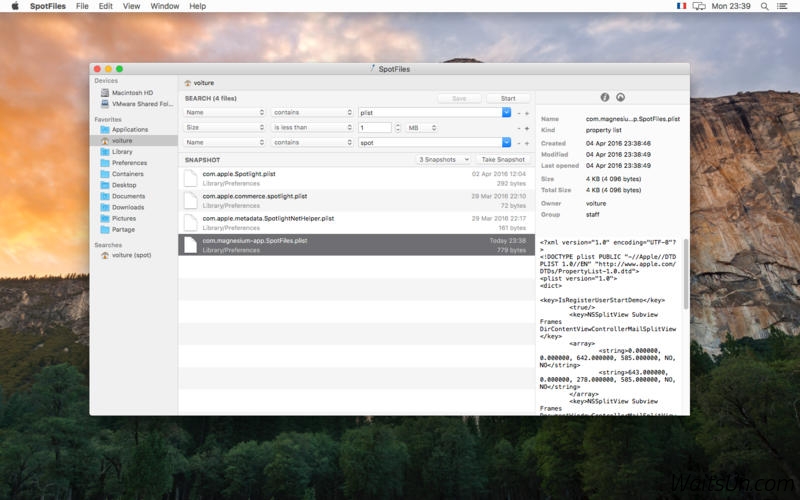800x500 pixels.
Task: Open first rule Name attribute dropdown
Action: click(x=224, y=112)
